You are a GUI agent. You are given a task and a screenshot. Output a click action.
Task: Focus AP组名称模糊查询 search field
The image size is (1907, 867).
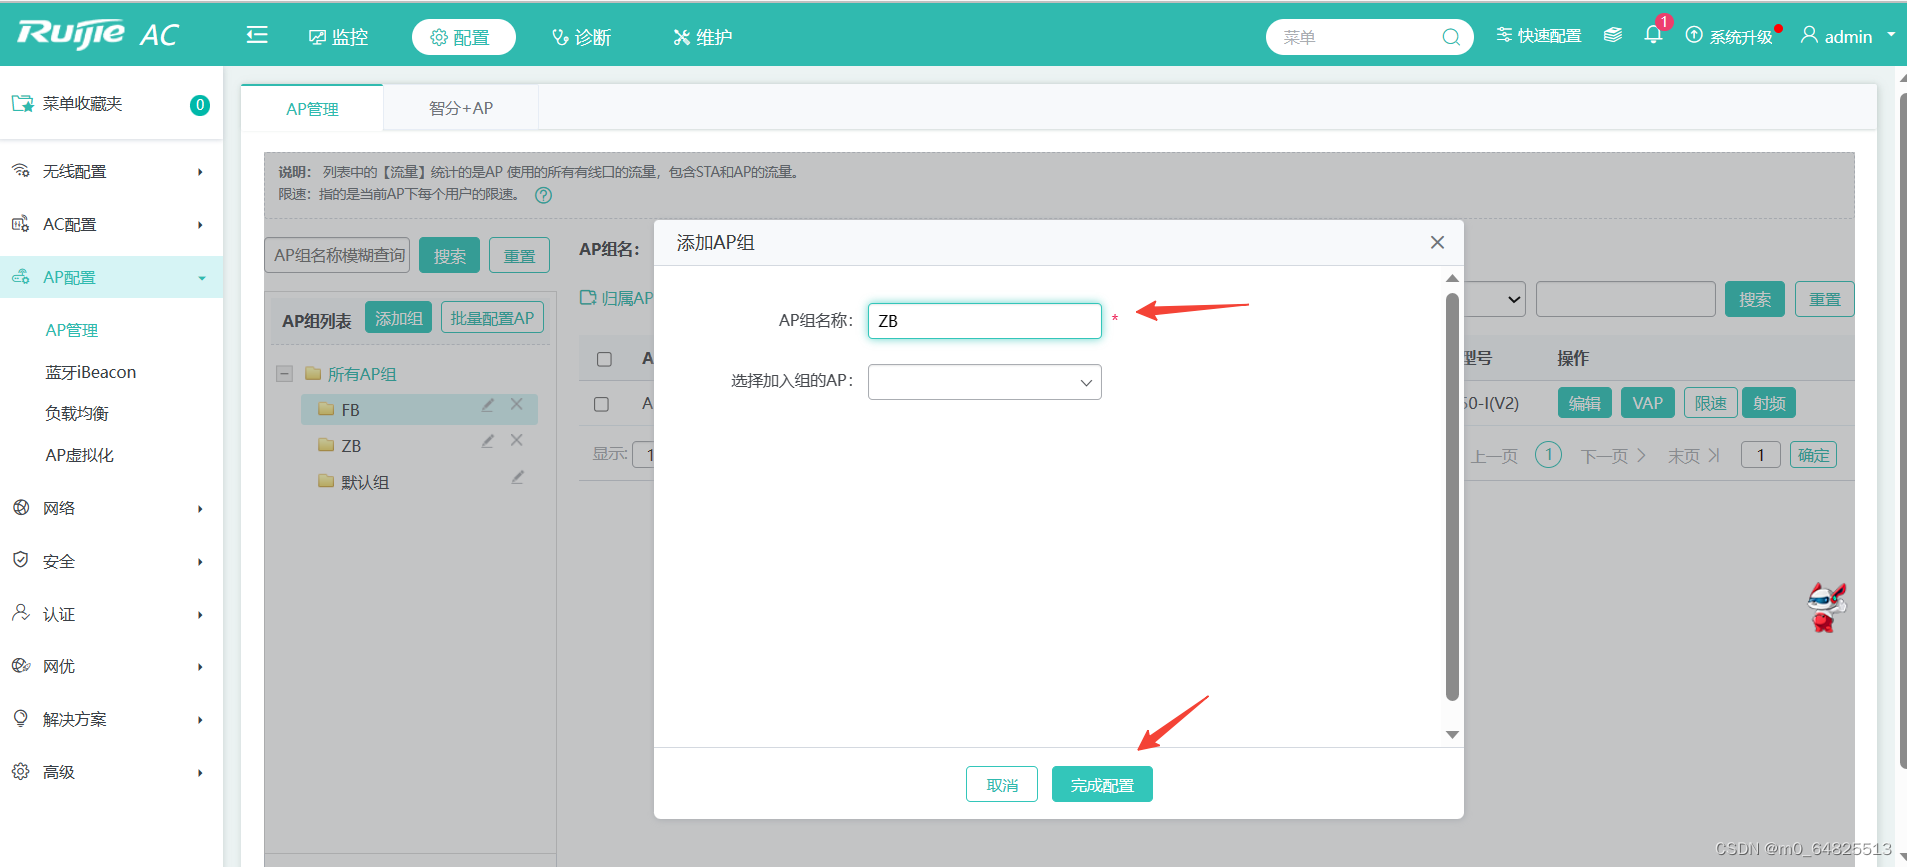point(338,255)
